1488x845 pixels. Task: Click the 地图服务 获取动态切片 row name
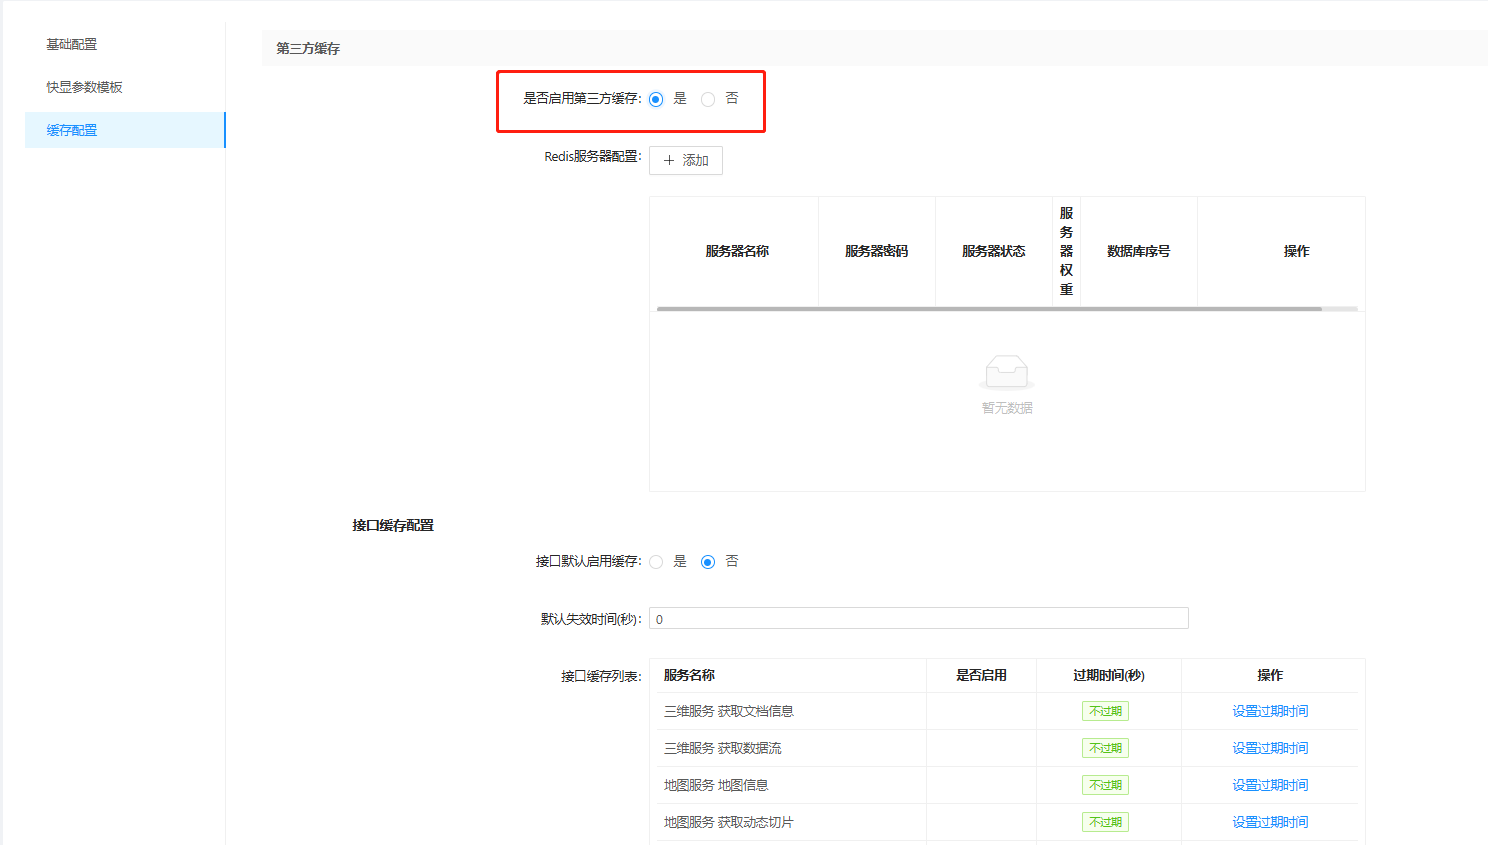coord(728,822)
